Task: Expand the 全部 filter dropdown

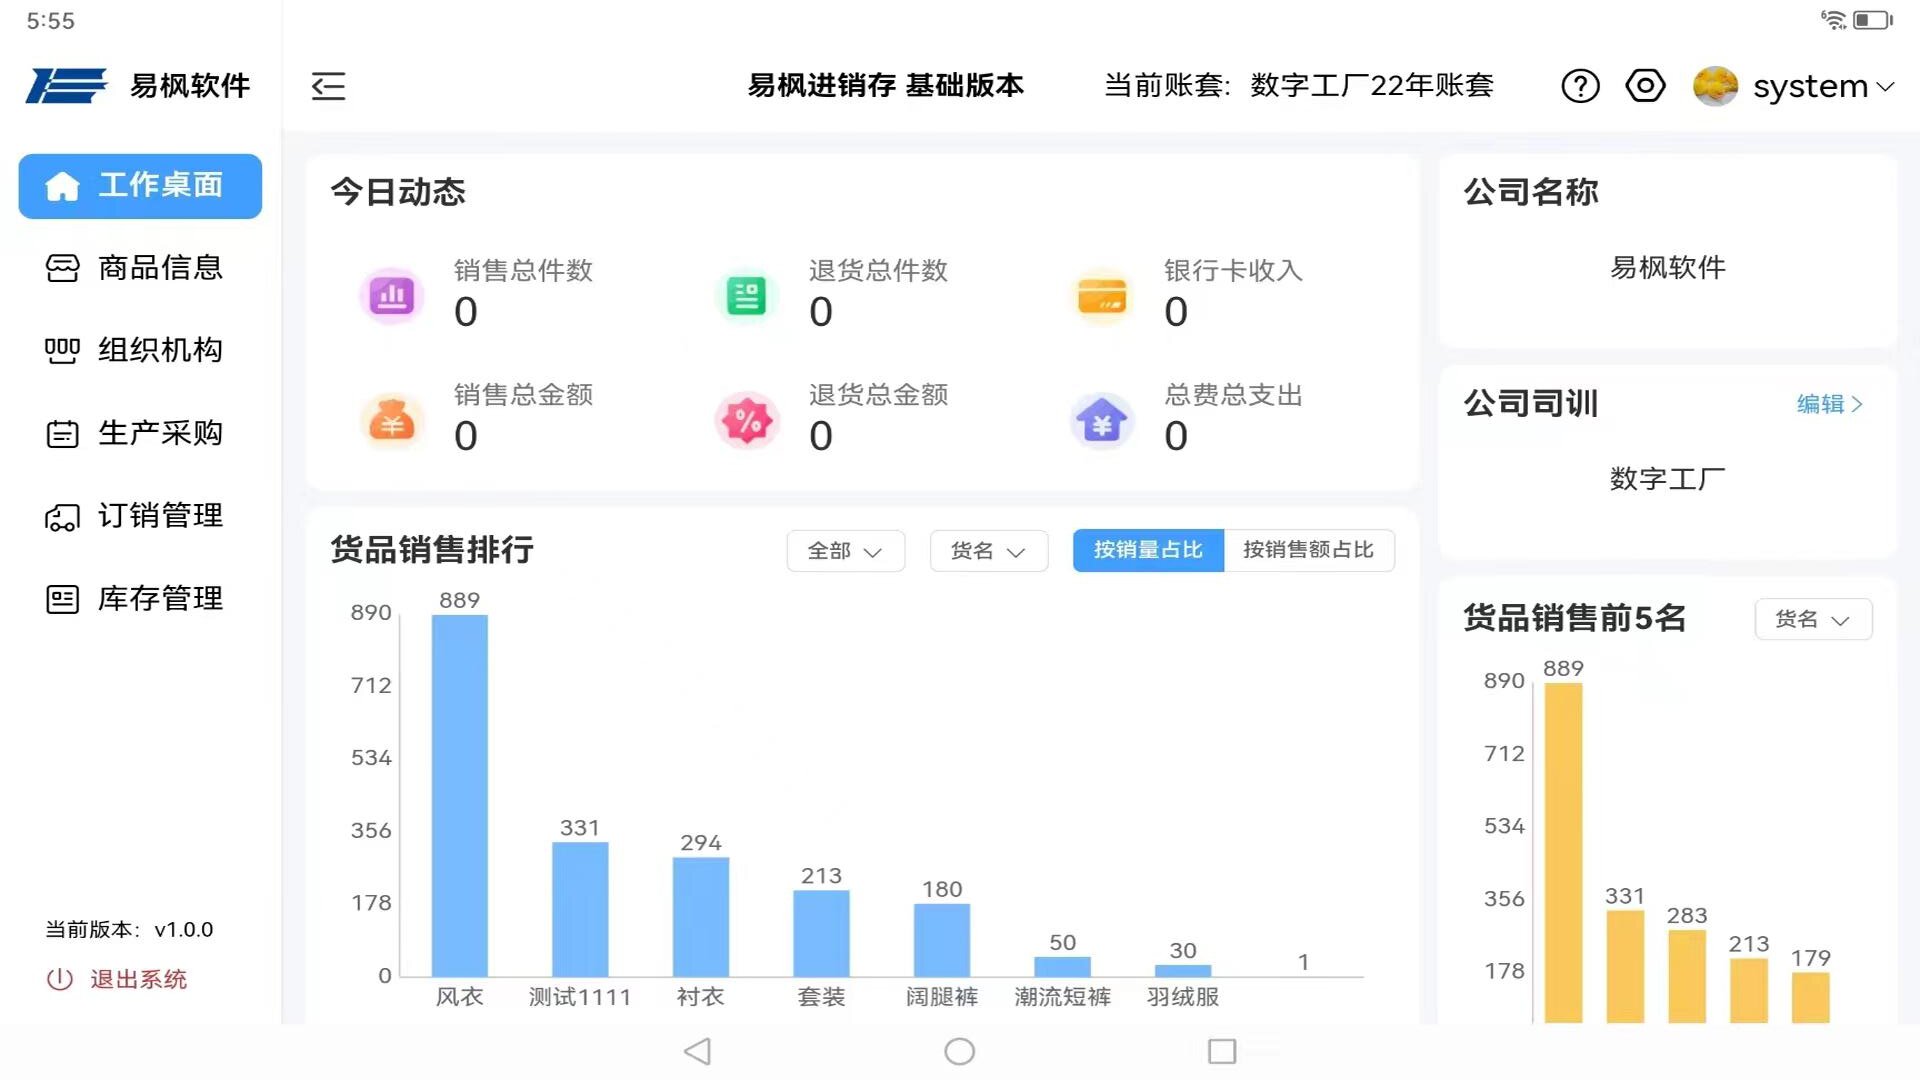Action: tap(845, 551)
